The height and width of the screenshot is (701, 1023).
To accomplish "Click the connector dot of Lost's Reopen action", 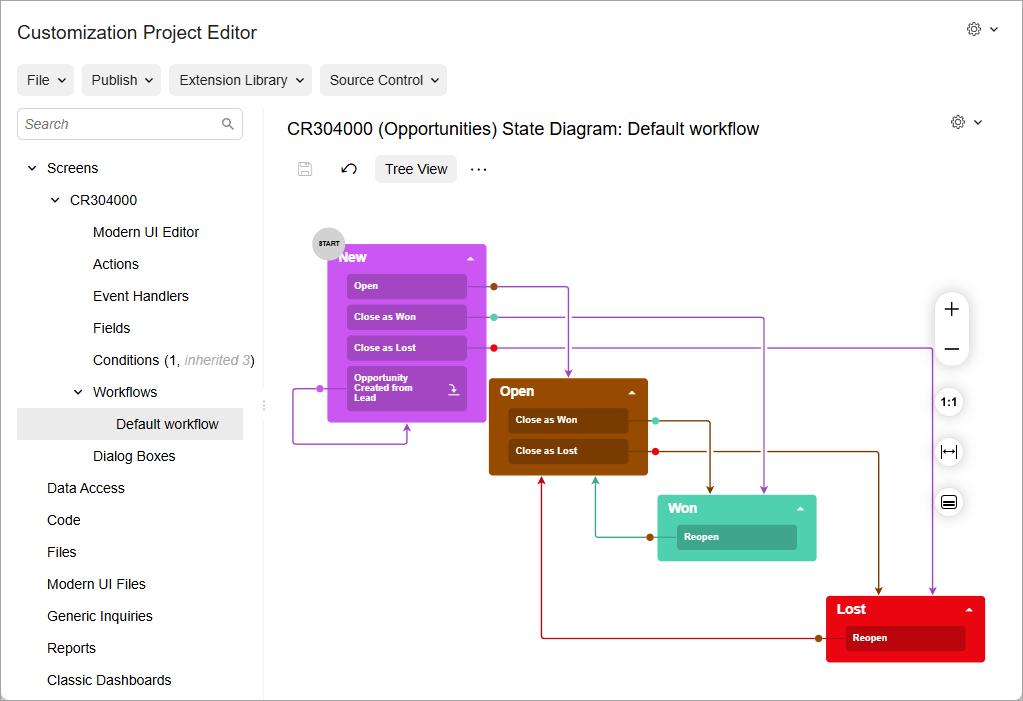I will pyautogui.click(x=819, y=638).
